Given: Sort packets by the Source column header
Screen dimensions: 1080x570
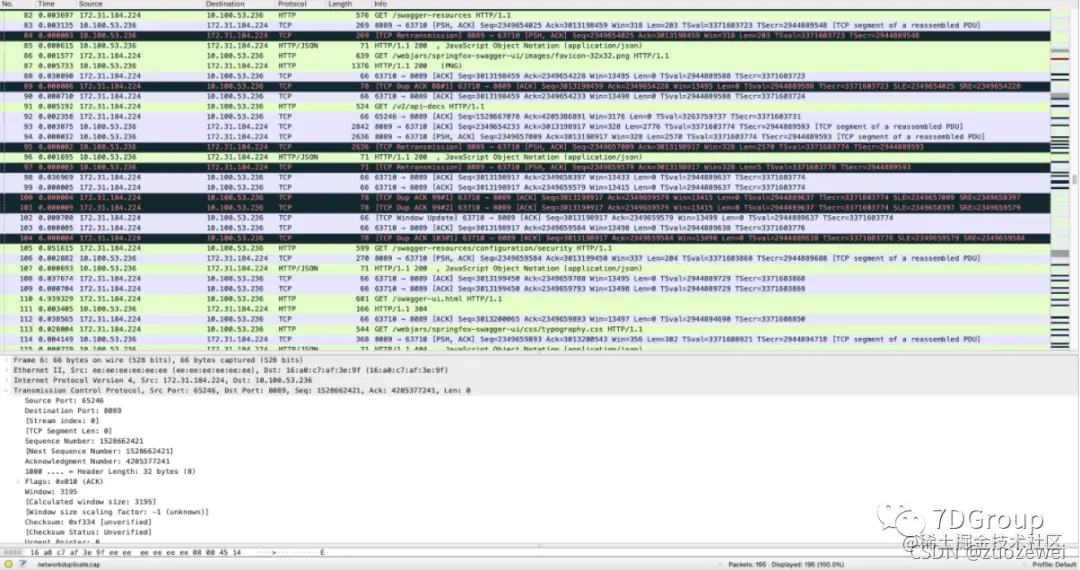Looking at the screenshot, I should pos(140,4).
